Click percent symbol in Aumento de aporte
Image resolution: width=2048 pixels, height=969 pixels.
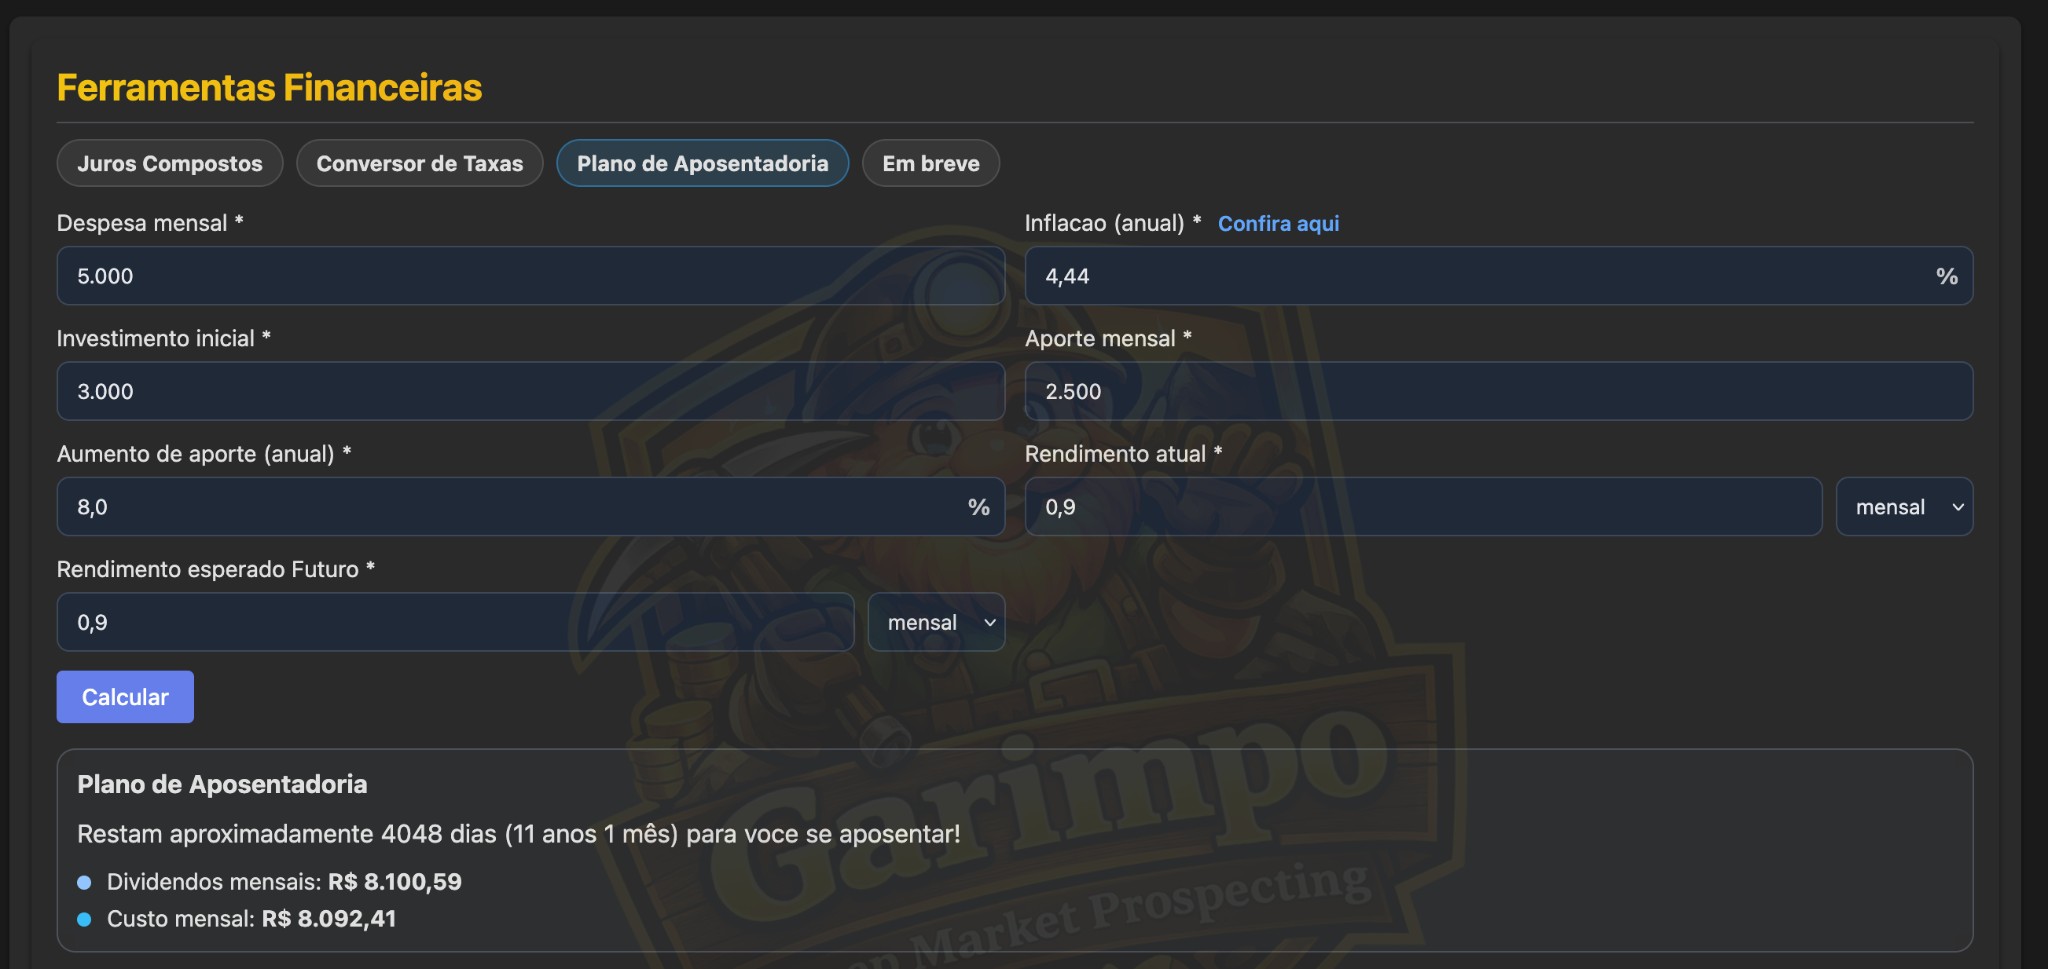(x=978, y=507)
